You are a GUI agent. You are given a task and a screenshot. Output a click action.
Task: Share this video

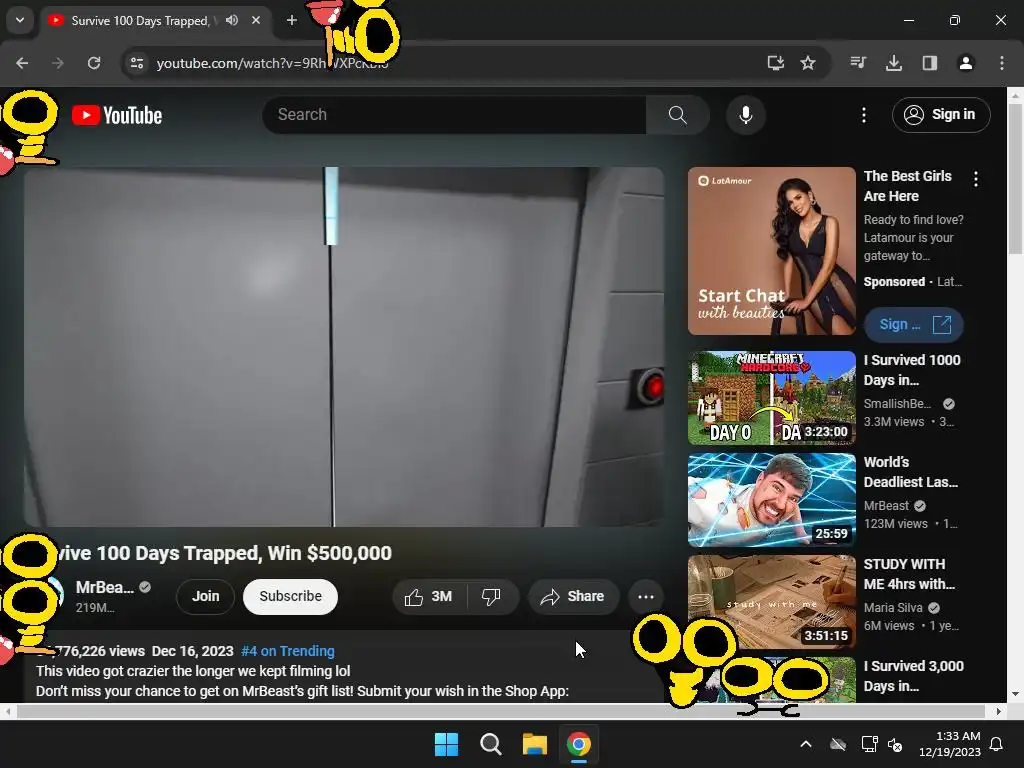[573, 596]
